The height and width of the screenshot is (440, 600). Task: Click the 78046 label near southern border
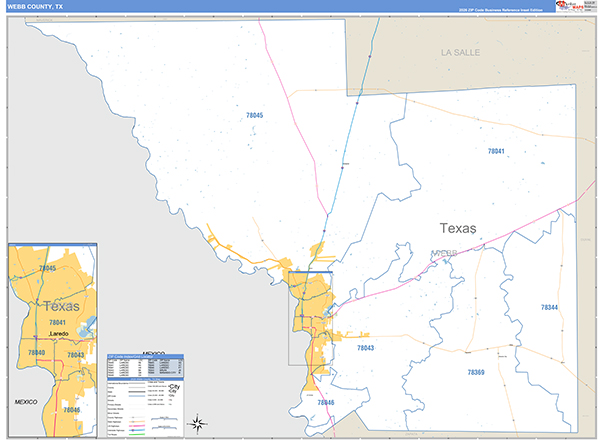pyautogui.click(x=326, y=402)
